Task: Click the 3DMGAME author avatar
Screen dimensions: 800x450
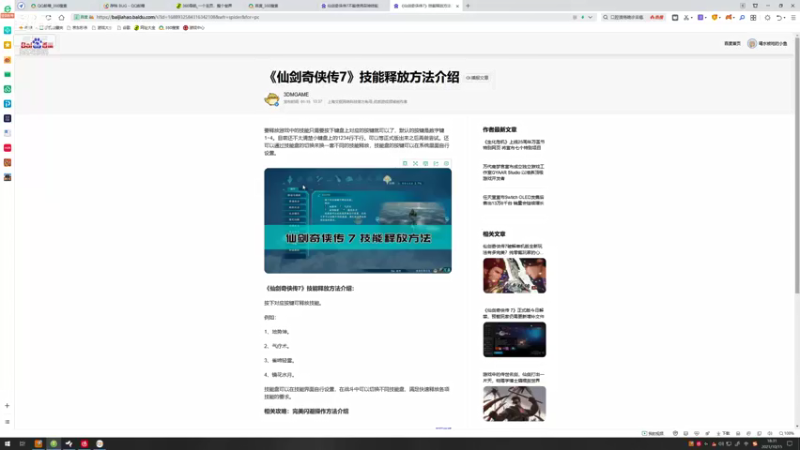Action: 271,98
